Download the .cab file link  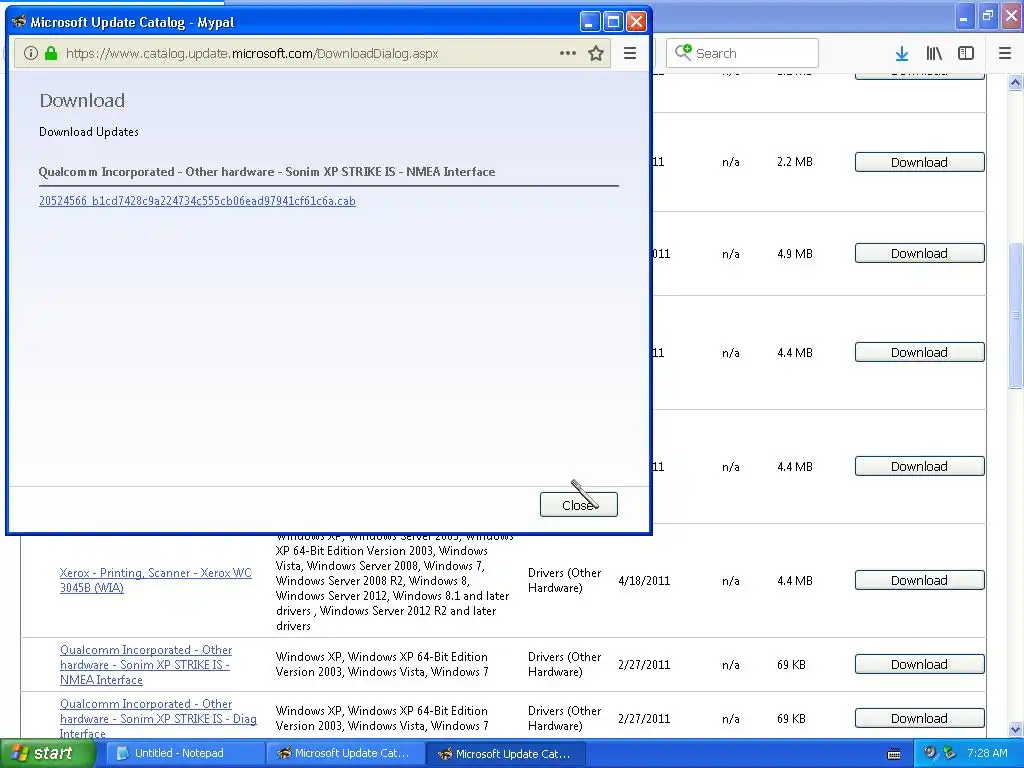tap(197, 201)
